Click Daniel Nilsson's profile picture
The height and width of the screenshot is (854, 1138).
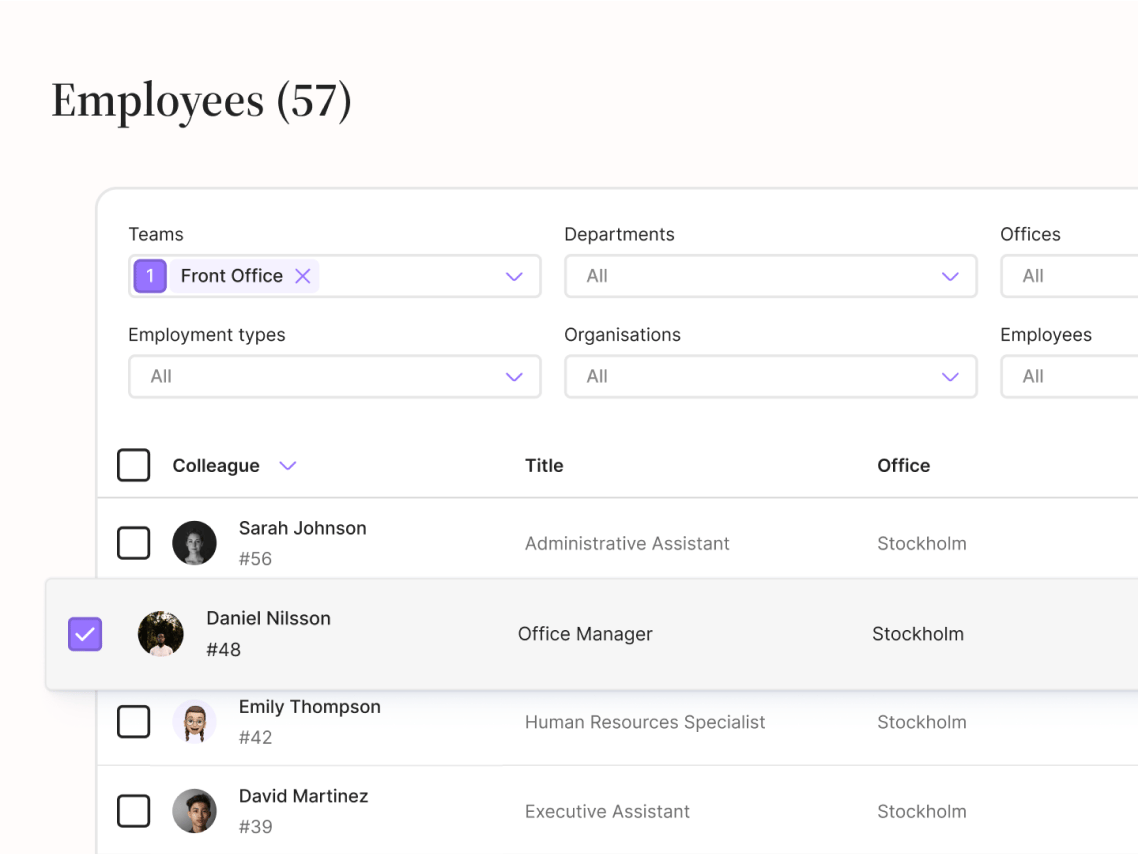(x=161, y=634)
